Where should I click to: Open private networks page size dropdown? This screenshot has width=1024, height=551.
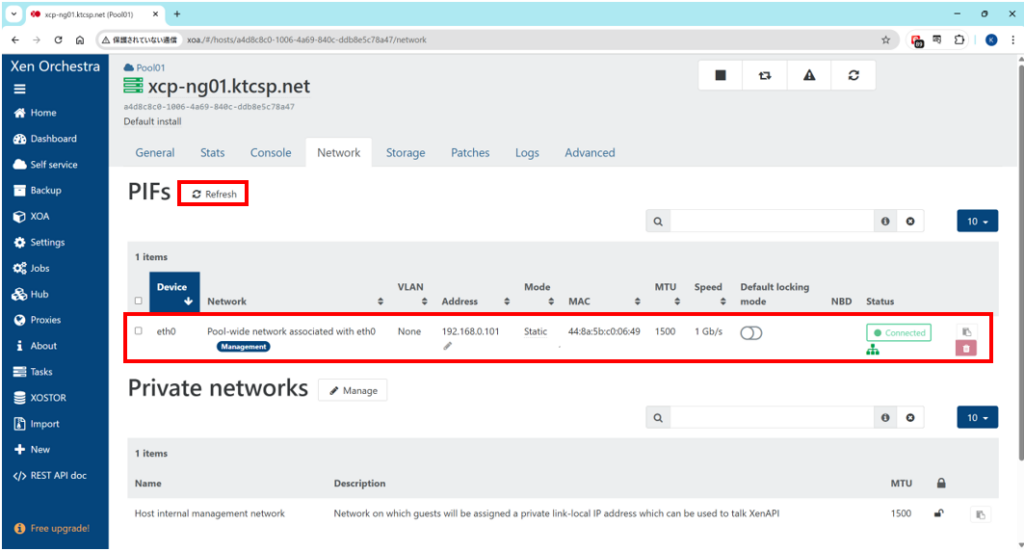(977, 418)
